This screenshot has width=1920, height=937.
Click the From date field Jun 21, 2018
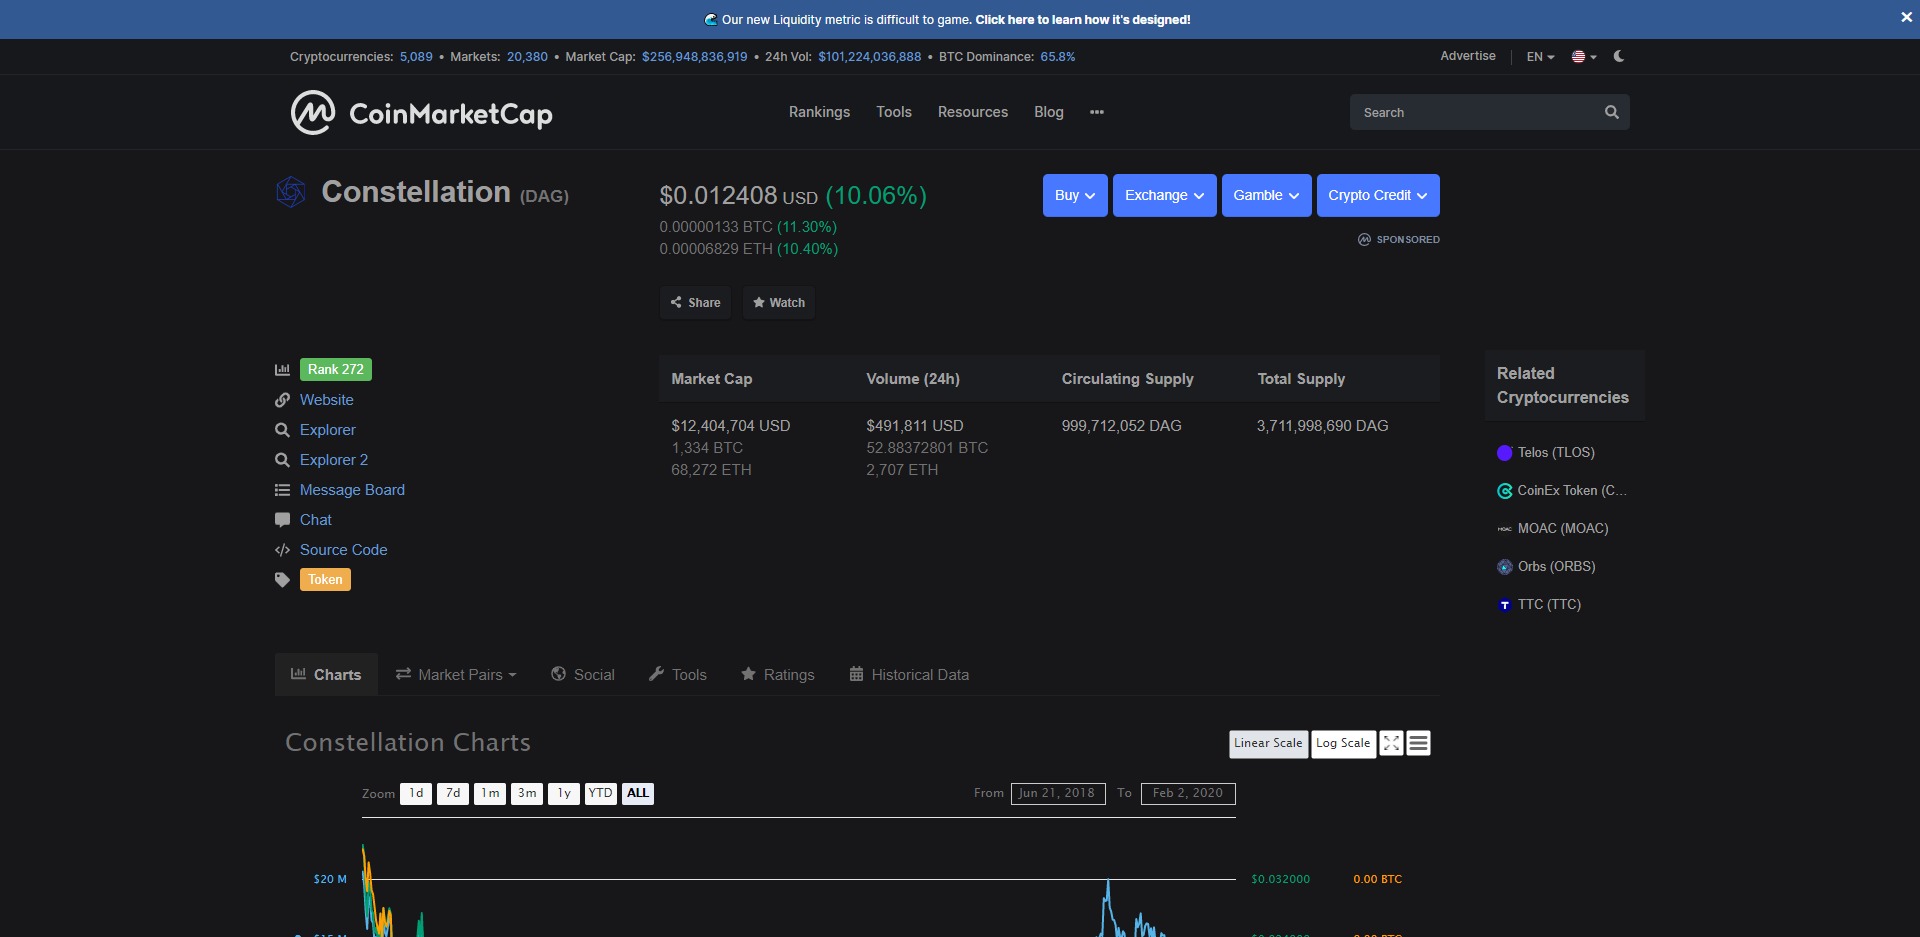[x=1058, y=793]
